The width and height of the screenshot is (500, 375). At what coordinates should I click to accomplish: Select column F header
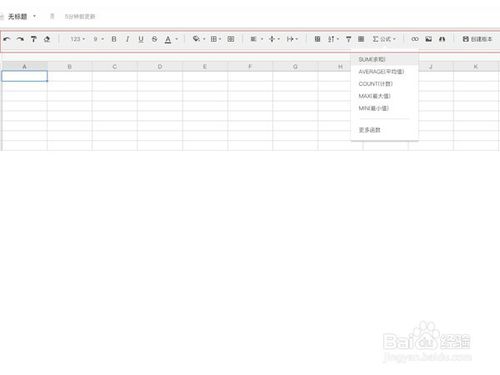pyautogui.click(x=250, y=67)
